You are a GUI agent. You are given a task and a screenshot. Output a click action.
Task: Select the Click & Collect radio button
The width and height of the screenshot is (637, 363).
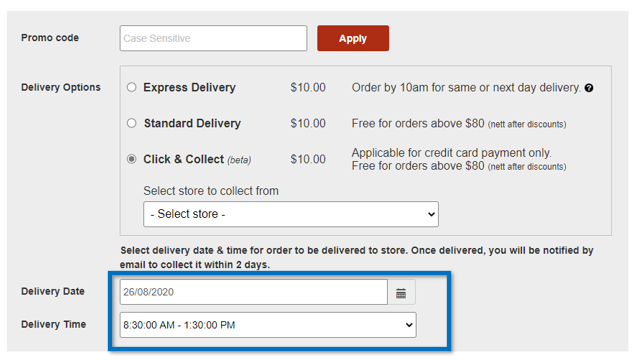(x=132, y=159)
